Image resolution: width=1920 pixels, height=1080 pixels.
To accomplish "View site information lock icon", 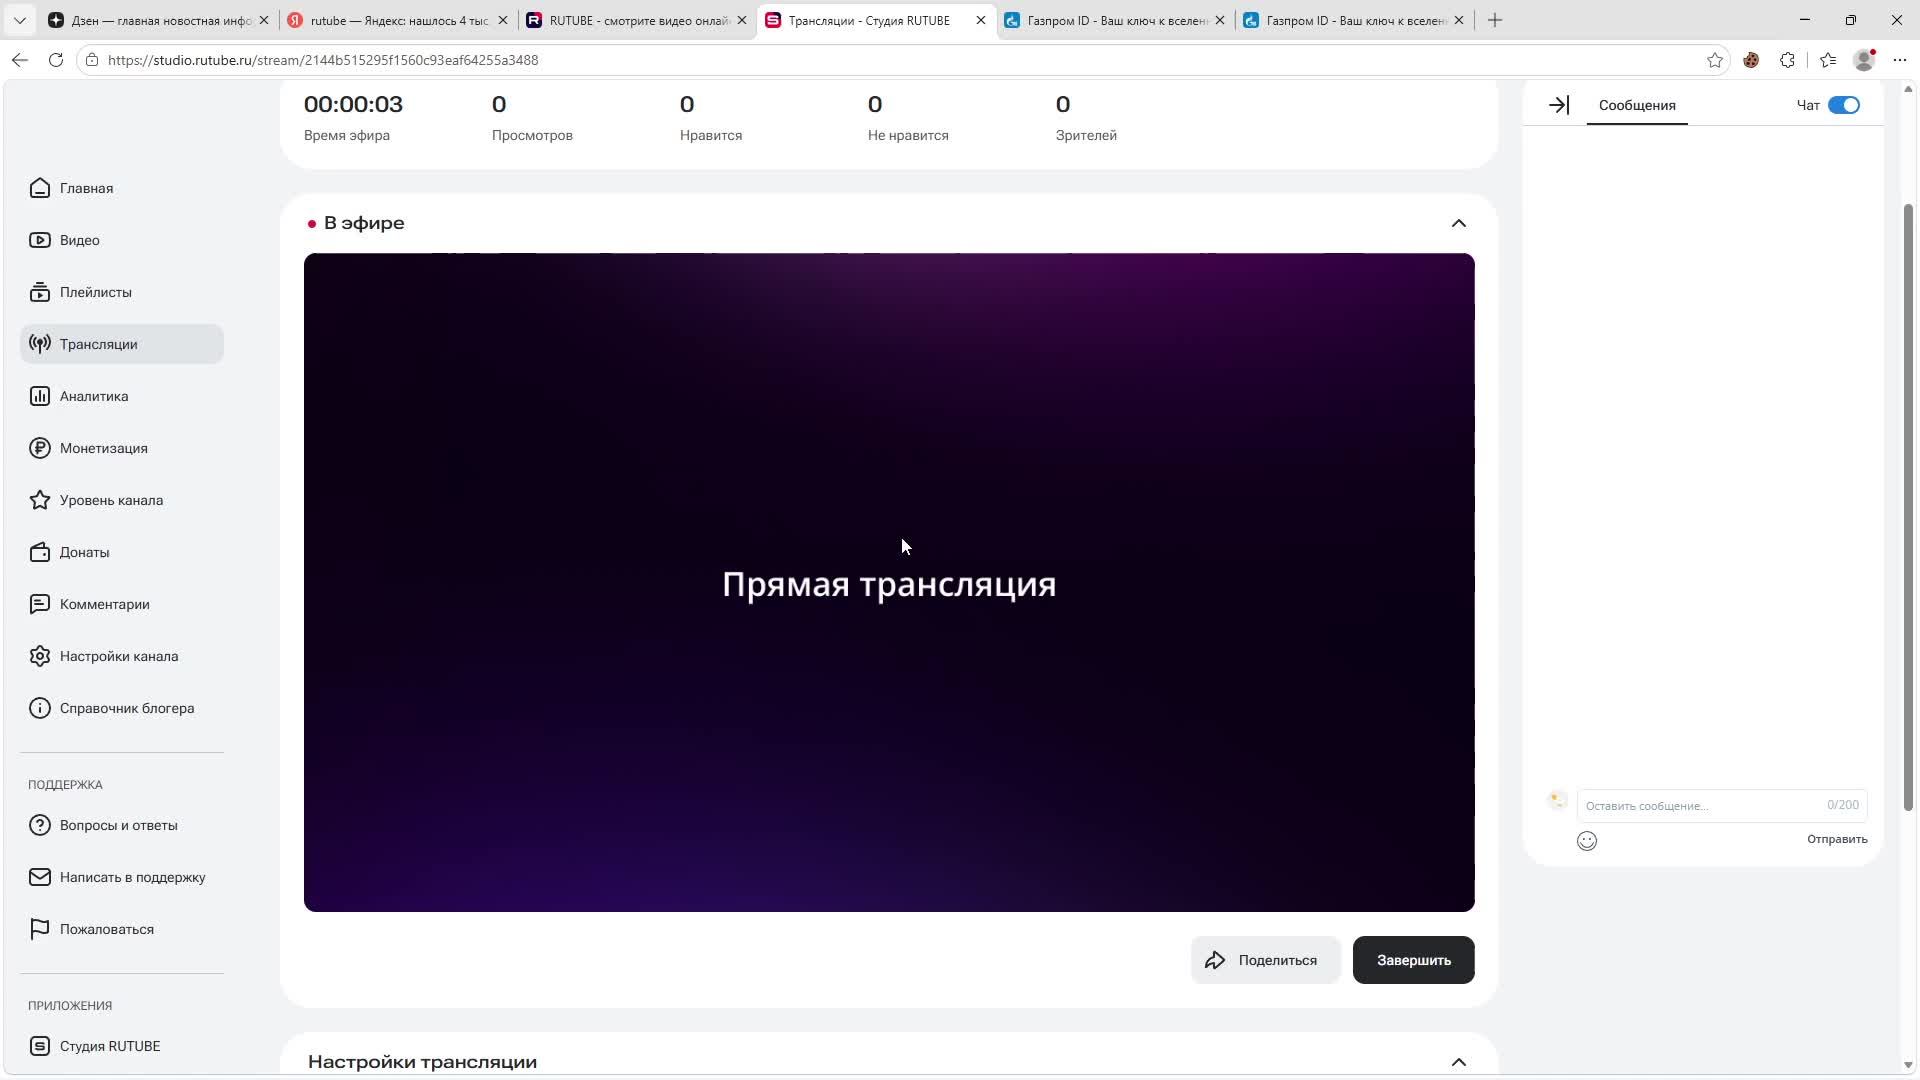I will 92,60.
